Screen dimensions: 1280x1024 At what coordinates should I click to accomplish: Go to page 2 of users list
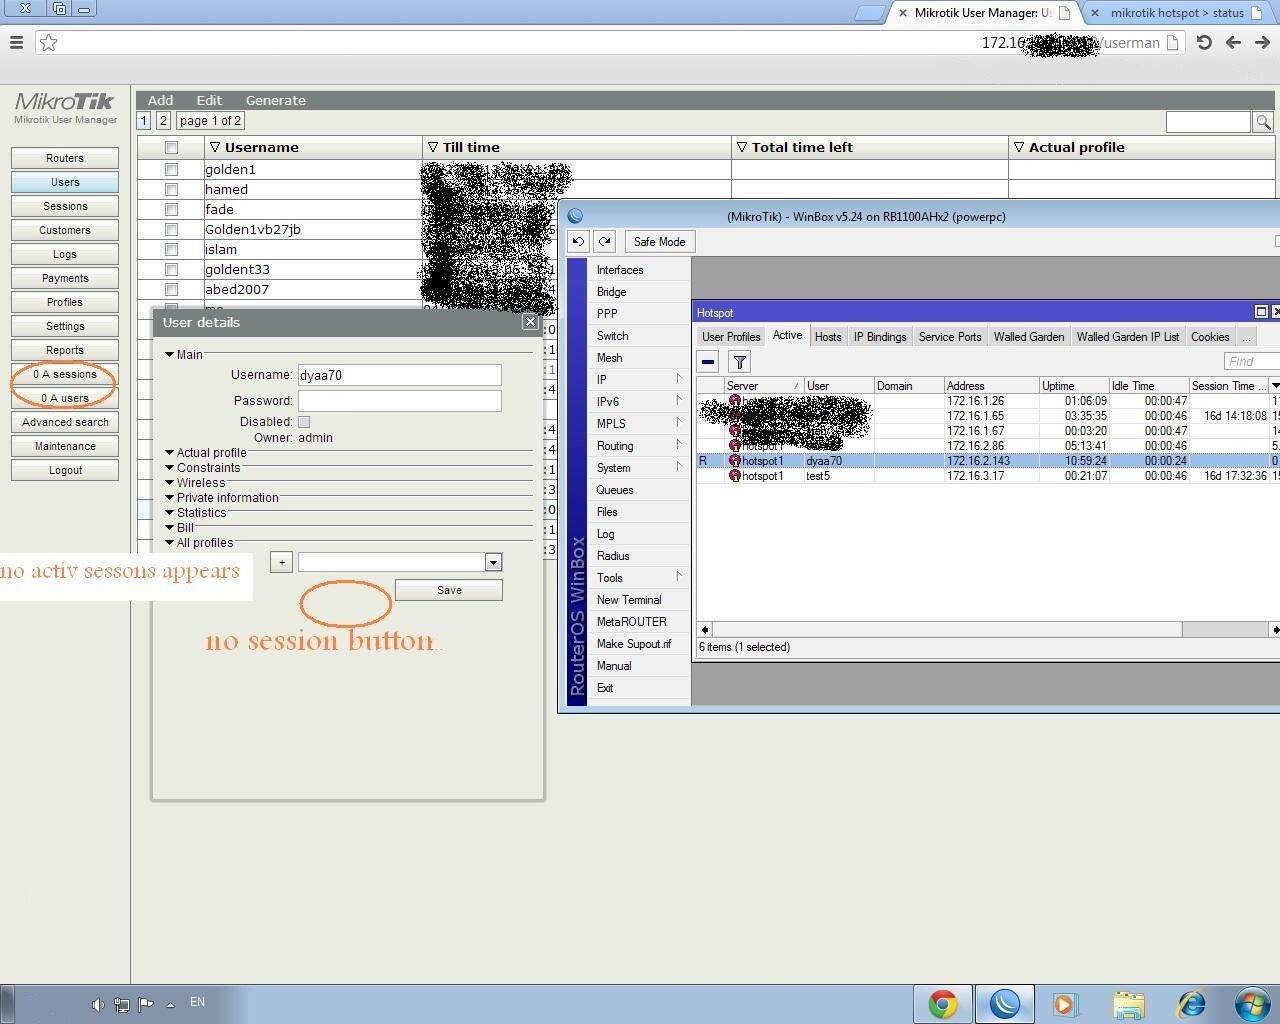(163, 121)
